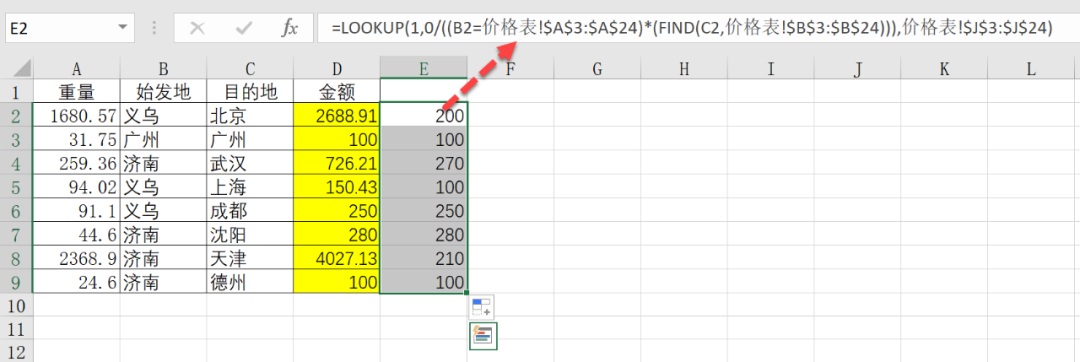The image size is (1080, 362).
Task: Select column E cell showing 200
Action: click(424, 115)
